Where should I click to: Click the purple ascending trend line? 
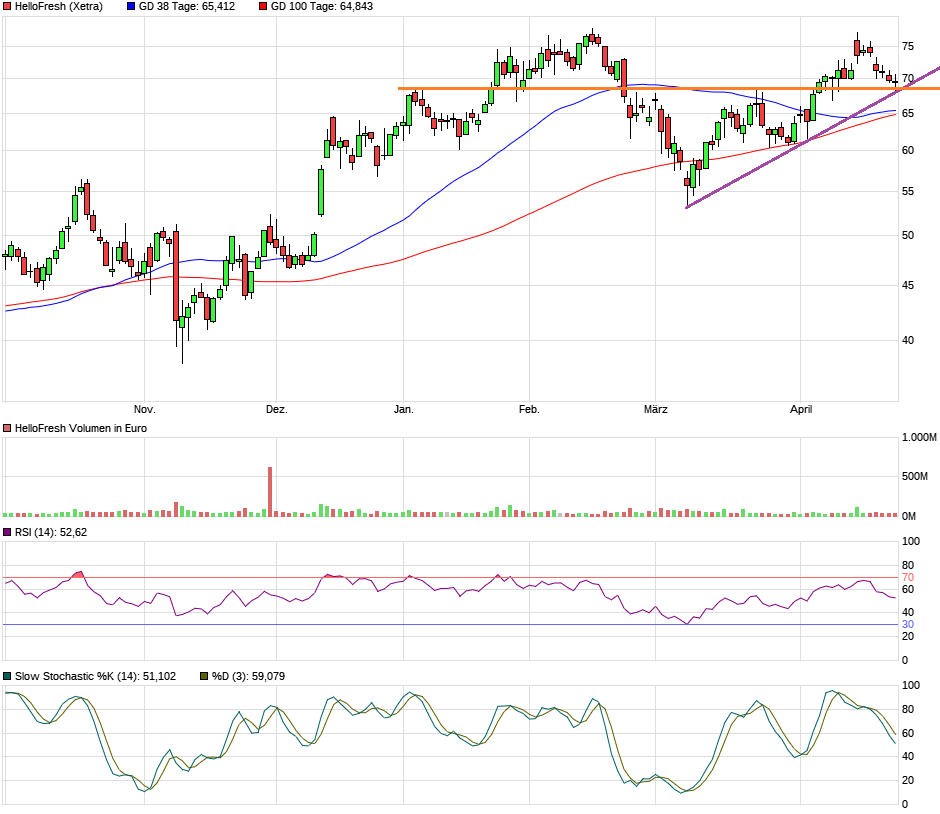pos(813,137)
